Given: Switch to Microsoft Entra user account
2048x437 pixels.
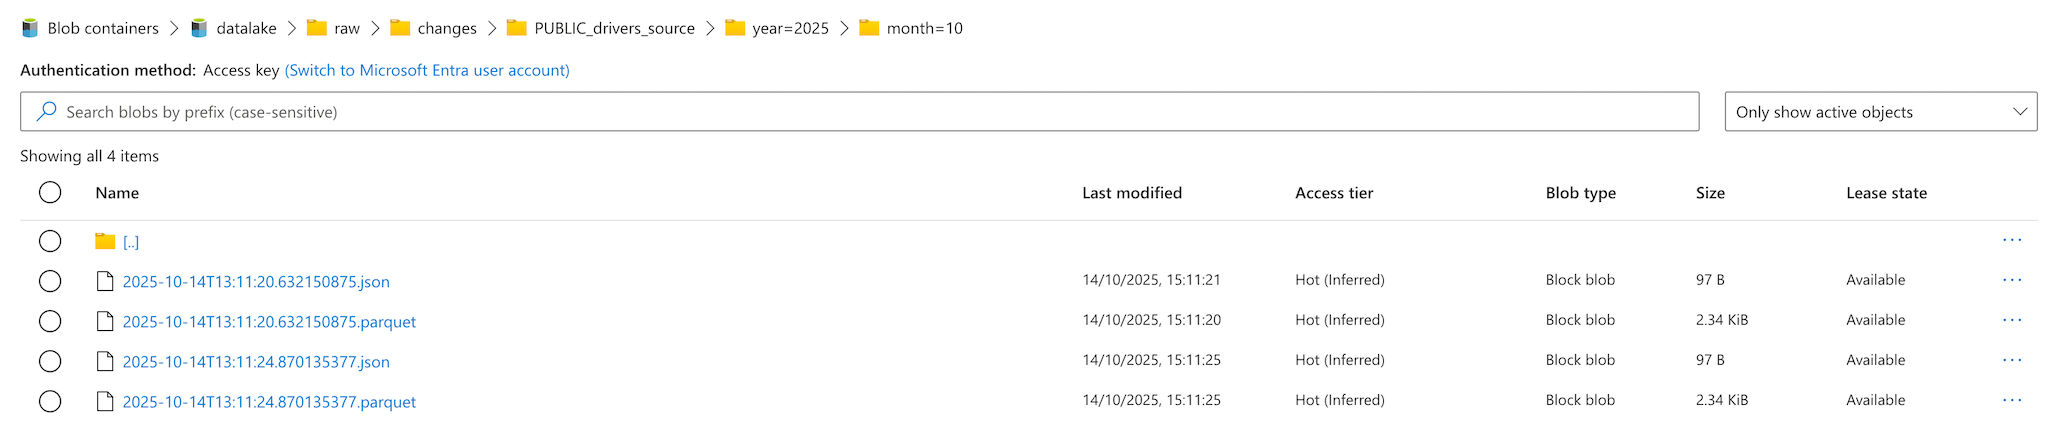Looking at the screenshot, I should click(427, 70).
